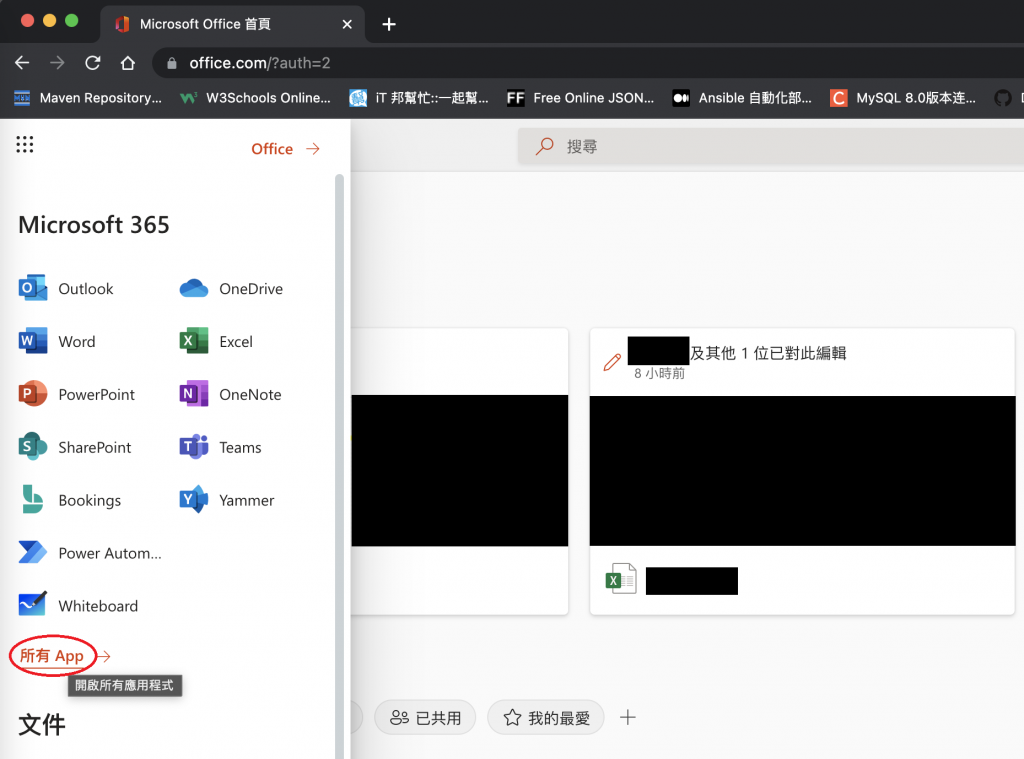
Task: Click the pencil edit icon on document card
Action: (612, 362)
